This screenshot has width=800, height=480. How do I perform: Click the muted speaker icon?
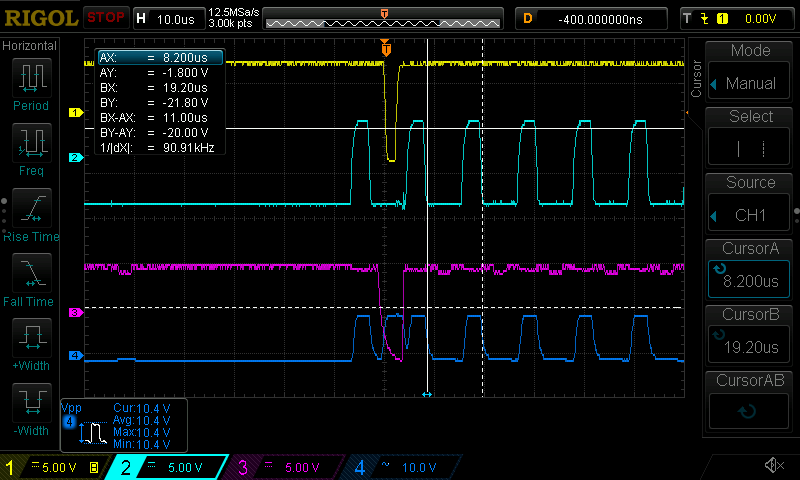click(774, 465)
